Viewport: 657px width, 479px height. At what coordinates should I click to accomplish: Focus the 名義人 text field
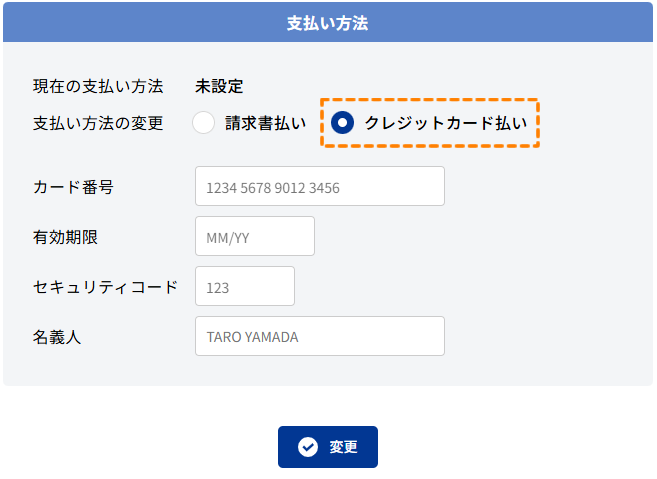[x=319, y=337]
